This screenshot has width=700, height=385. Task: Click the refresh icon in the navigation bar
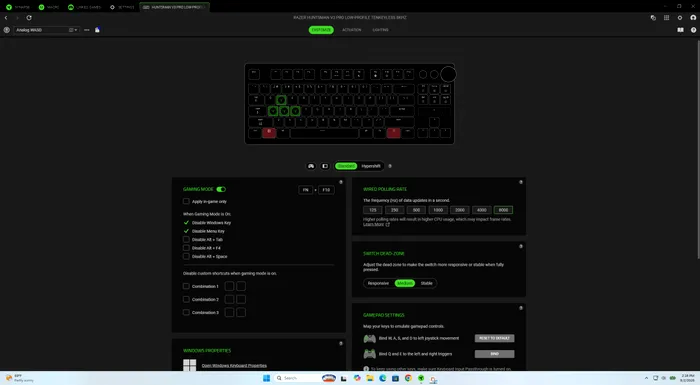(x=29, y=18)
